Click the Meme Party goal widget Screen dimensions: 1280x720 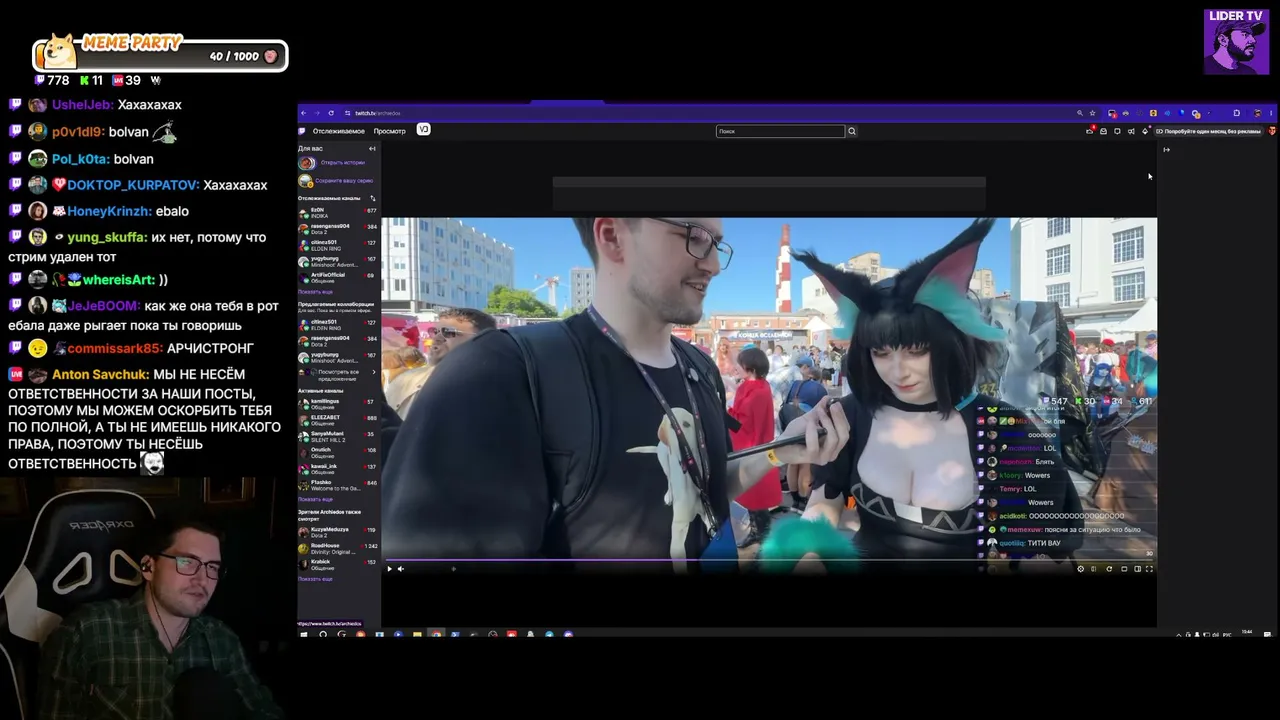pyautogui.click(x=160, y=55)
